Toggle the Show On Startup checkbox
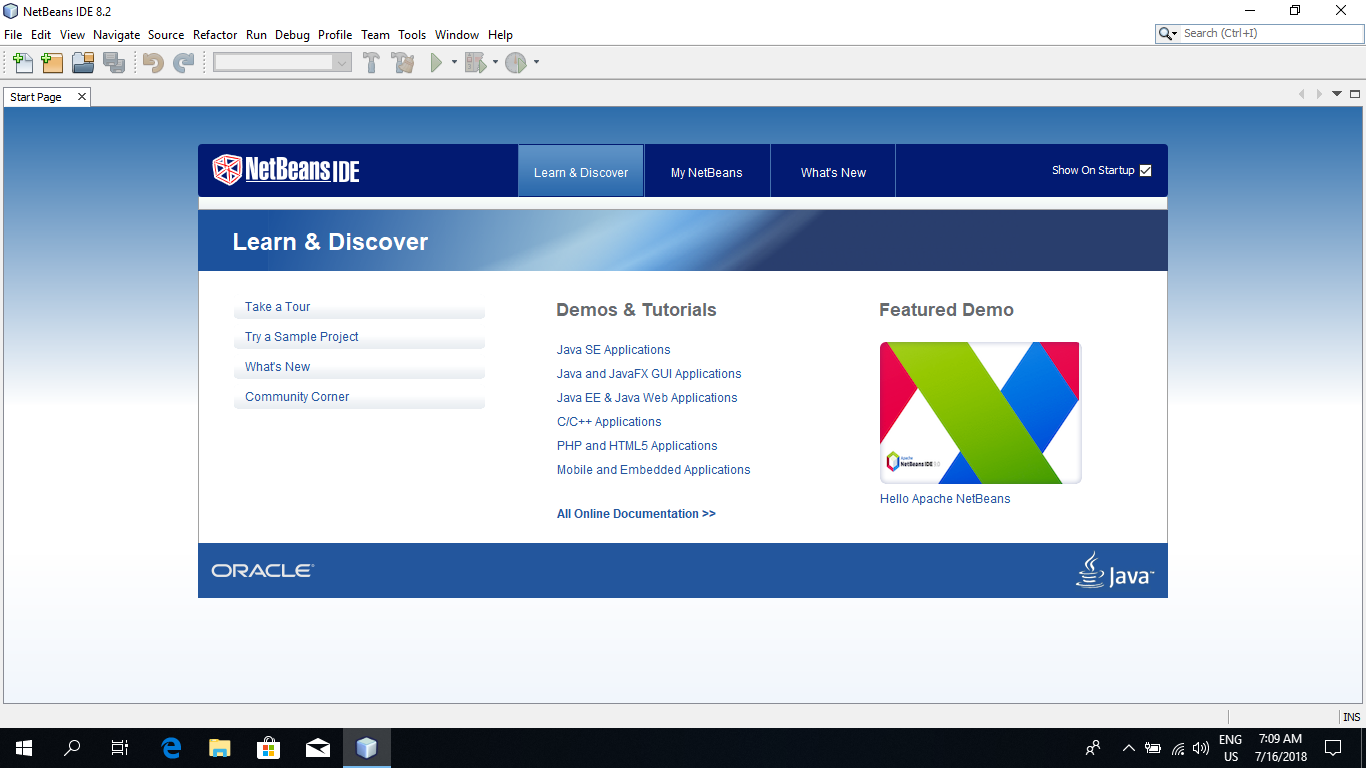 (1146, 170)
